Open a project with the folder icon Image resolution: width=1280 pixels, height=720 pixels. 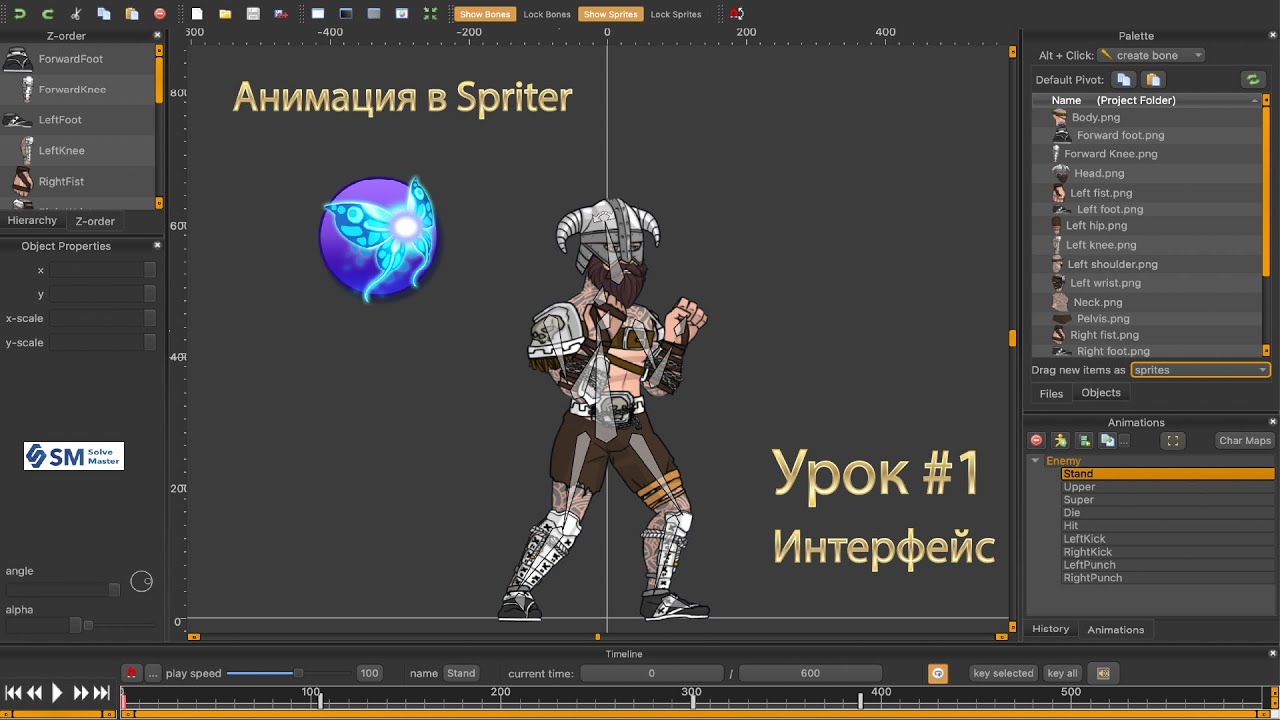point(225,14)
